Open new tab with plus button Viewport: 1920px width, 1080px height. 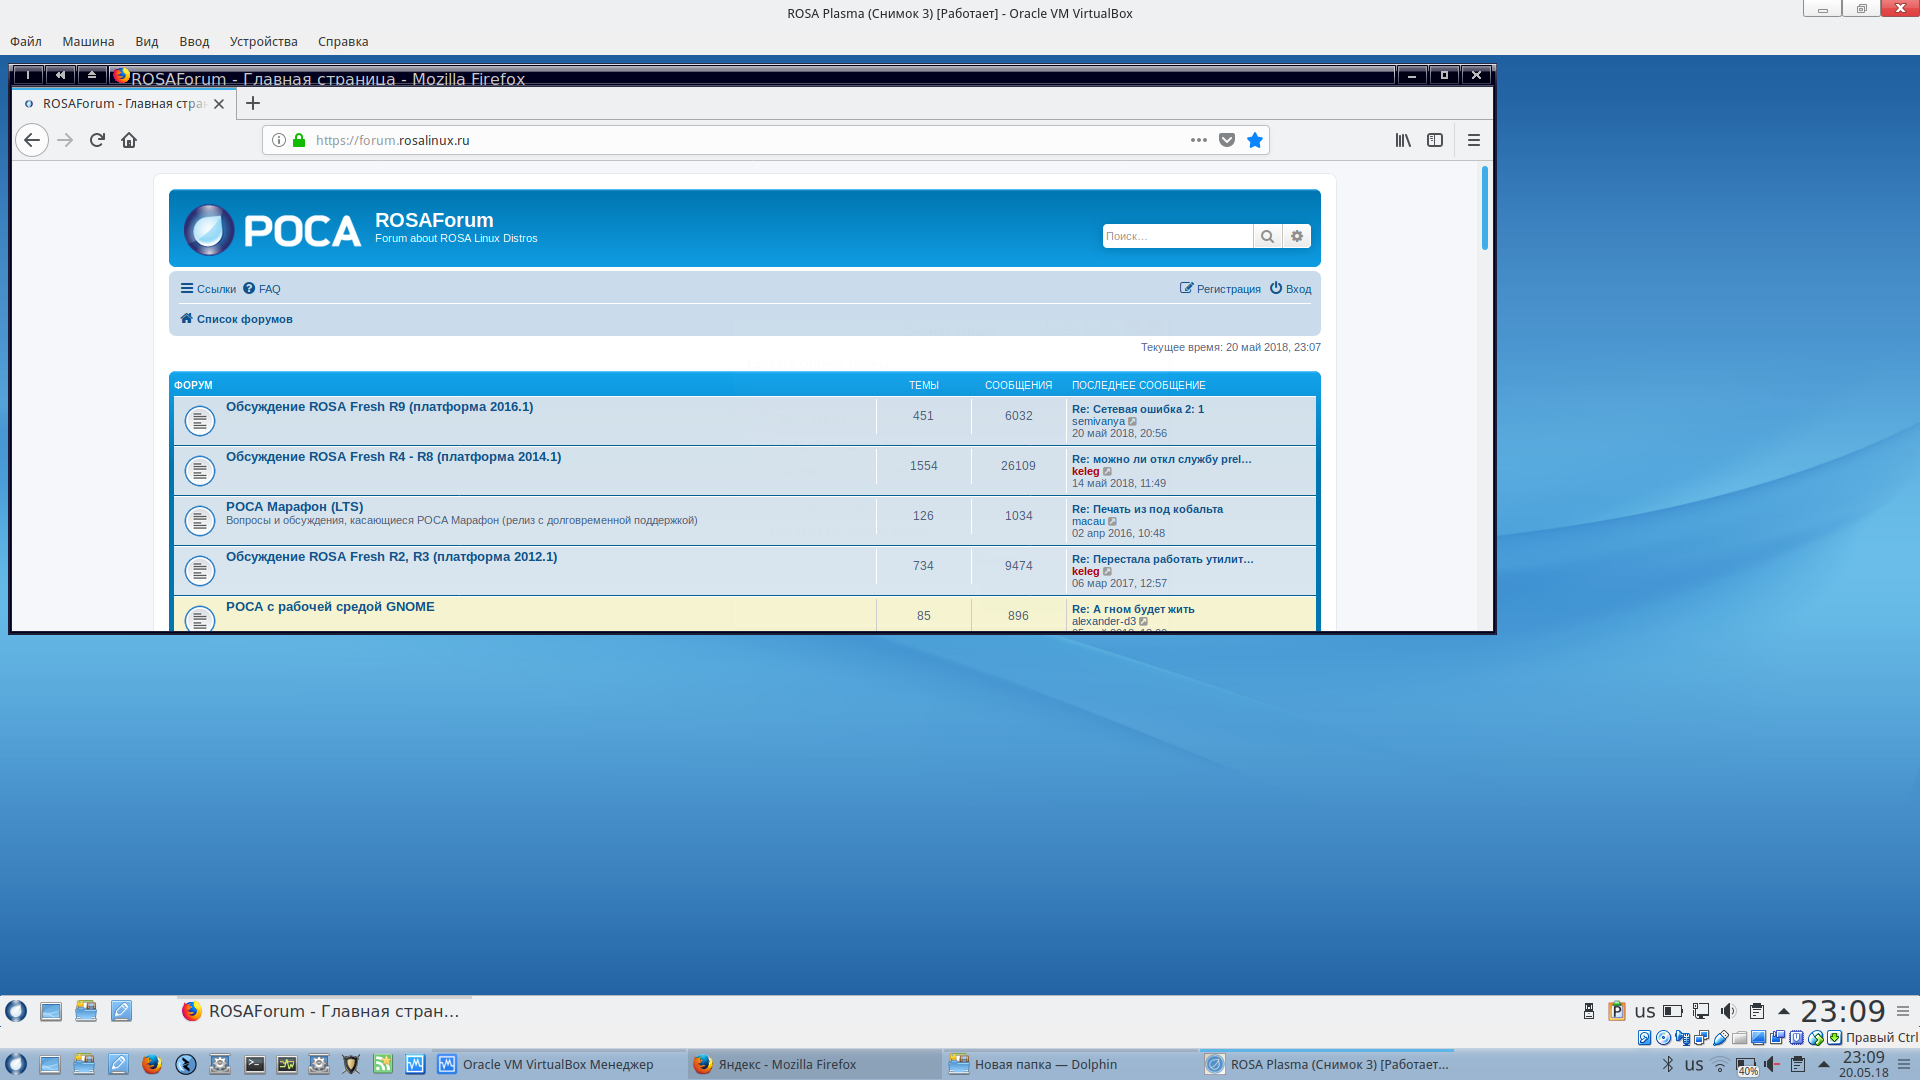click(x=253, y=103)
